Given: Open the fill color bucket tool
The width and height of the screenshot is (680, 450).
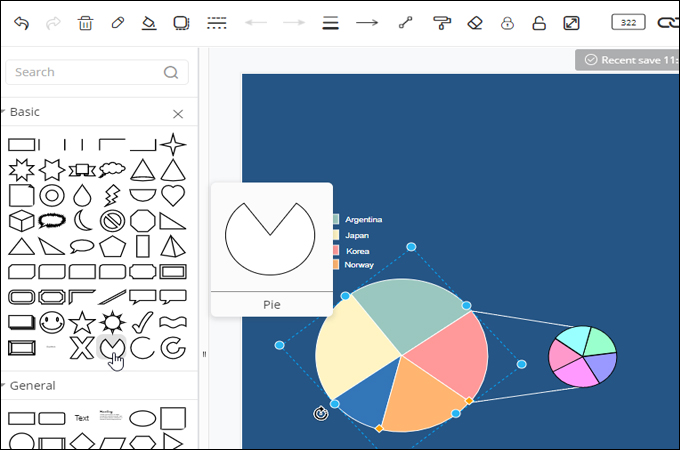Looking at the screenshot, I should pyautogui.click(x=149, y=23).
